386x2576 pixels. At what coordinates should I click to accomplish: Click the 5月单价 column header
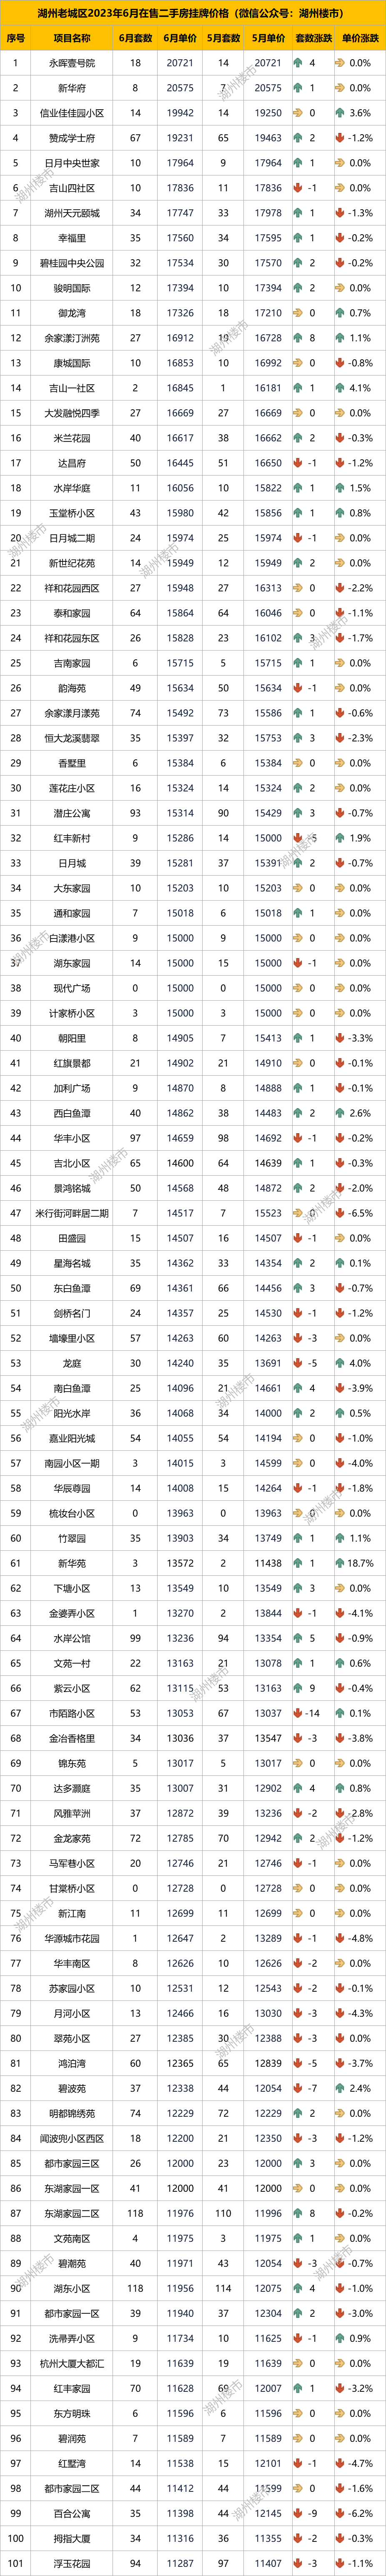coord(268,38)
